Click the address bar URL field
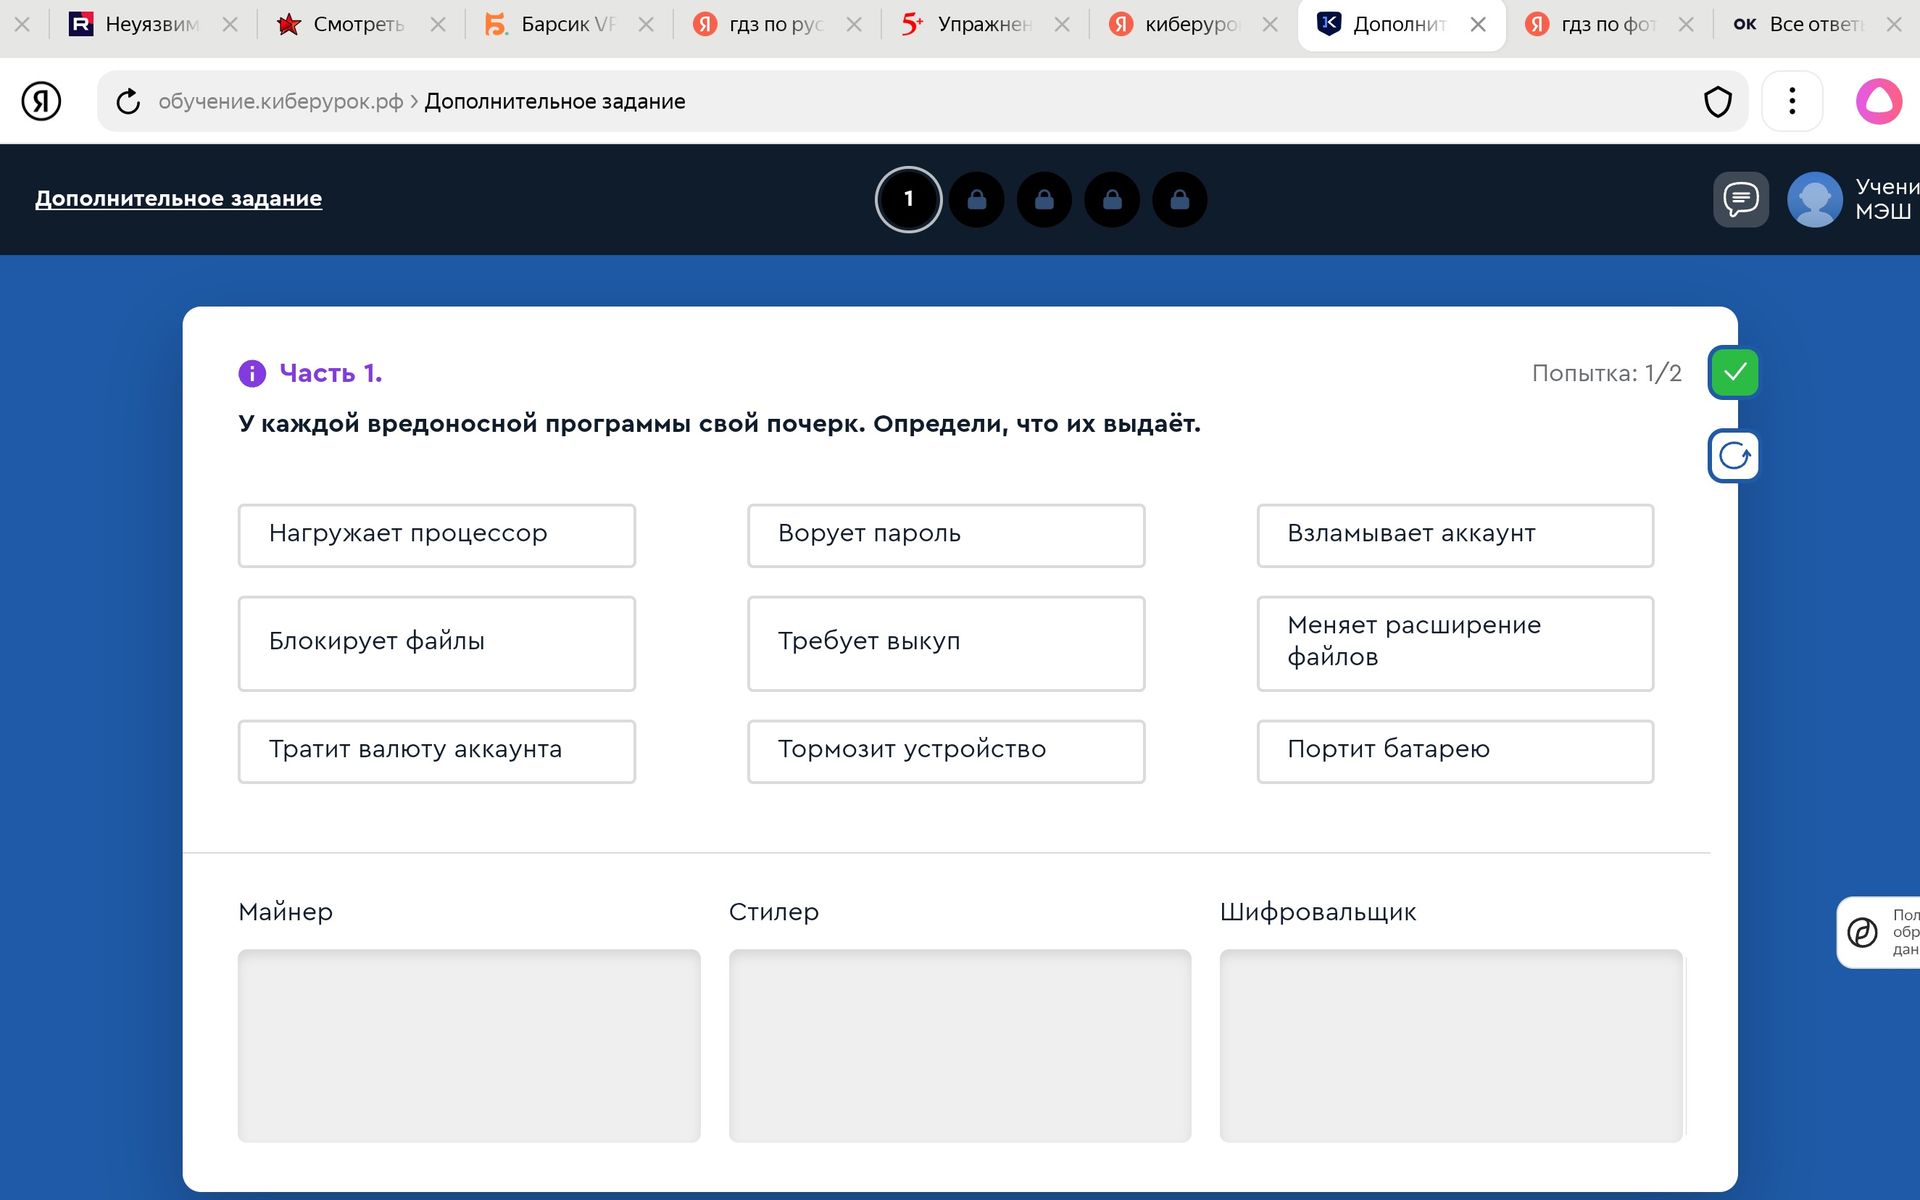This screenshot has width=1920, height=1200. tap(920, 101)
